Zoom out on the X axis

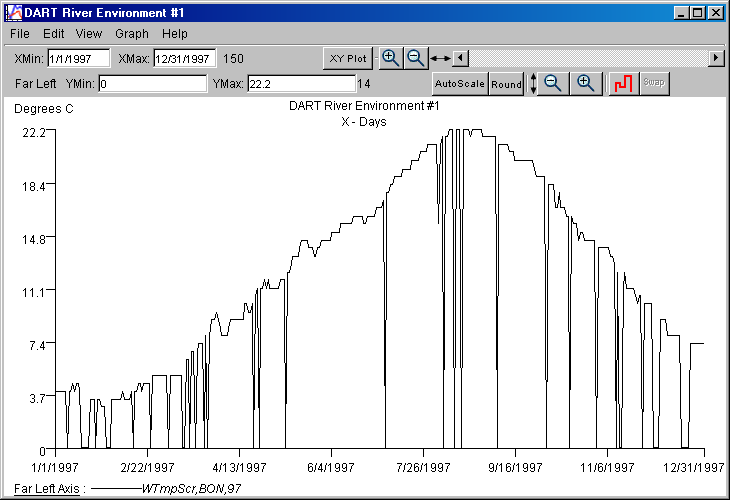pyautogui.click(x=416, y=58)
